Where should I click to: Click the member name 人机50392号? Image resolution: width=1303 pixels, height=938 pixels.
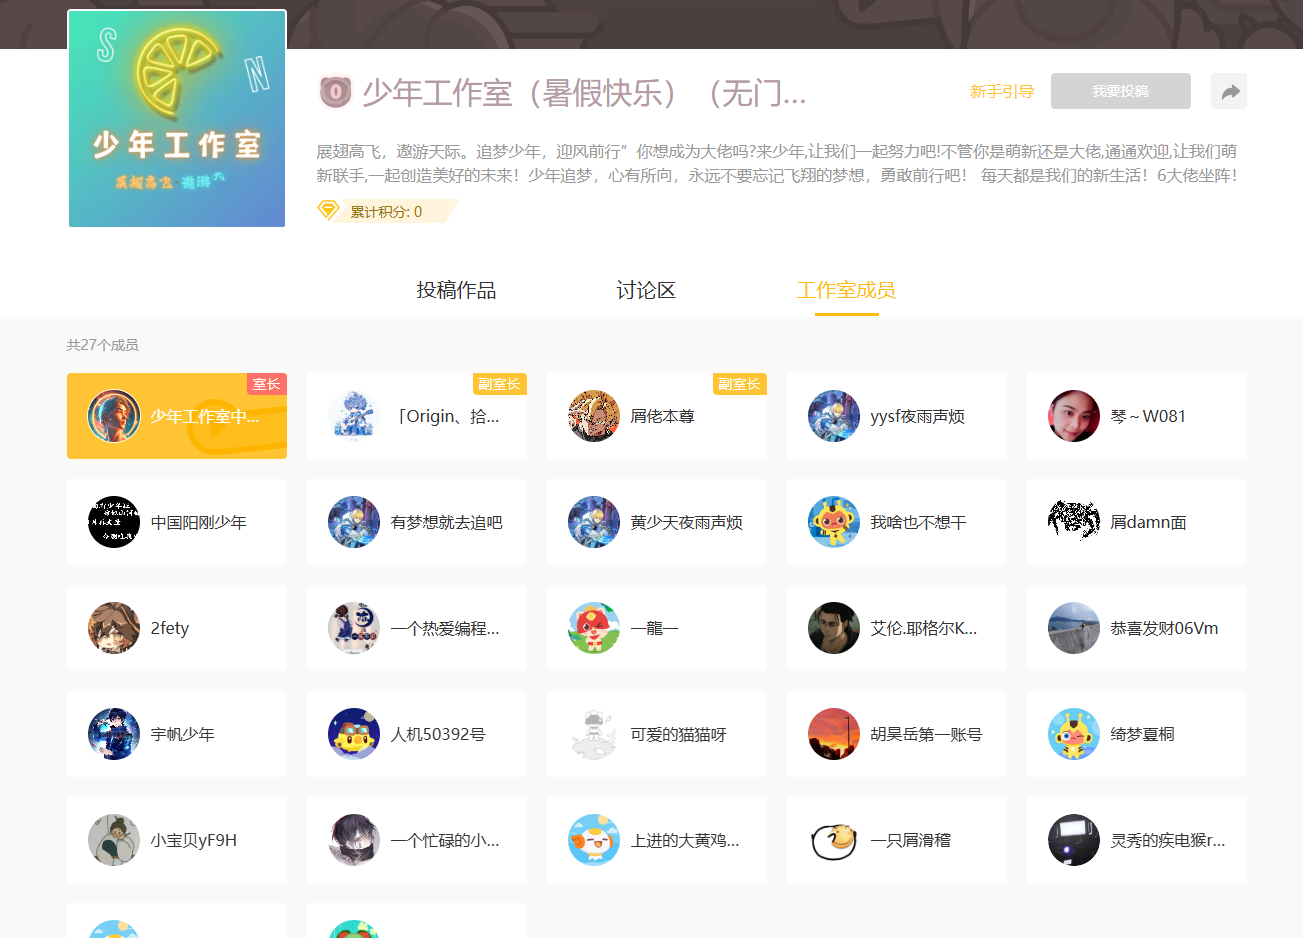coord(438,734)
